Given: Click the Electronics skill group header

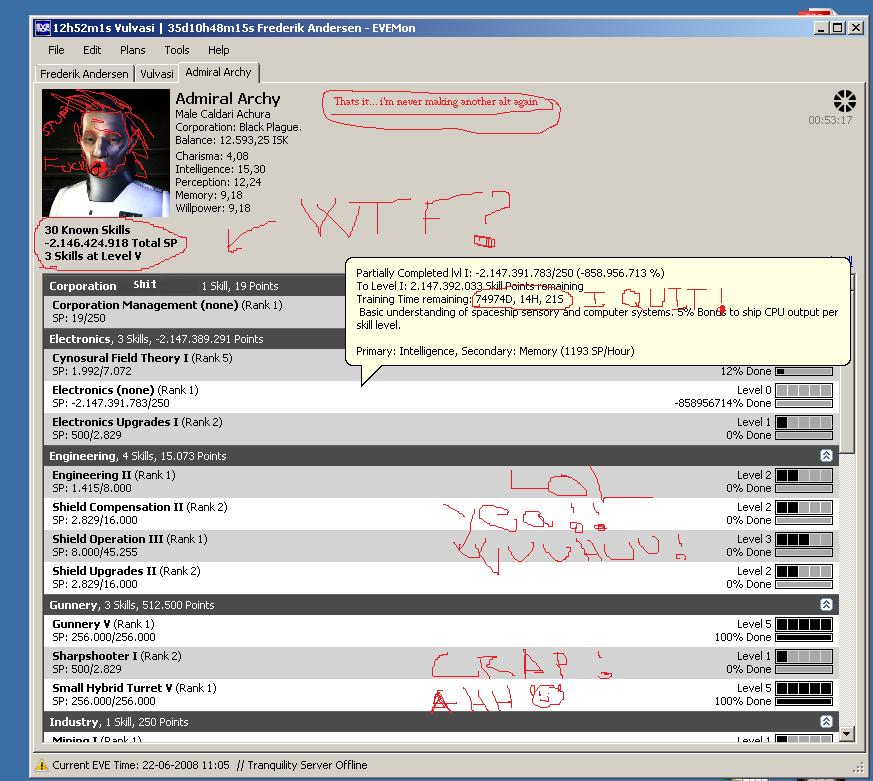Looking at the screenshot, I should (x=195, y=338).
